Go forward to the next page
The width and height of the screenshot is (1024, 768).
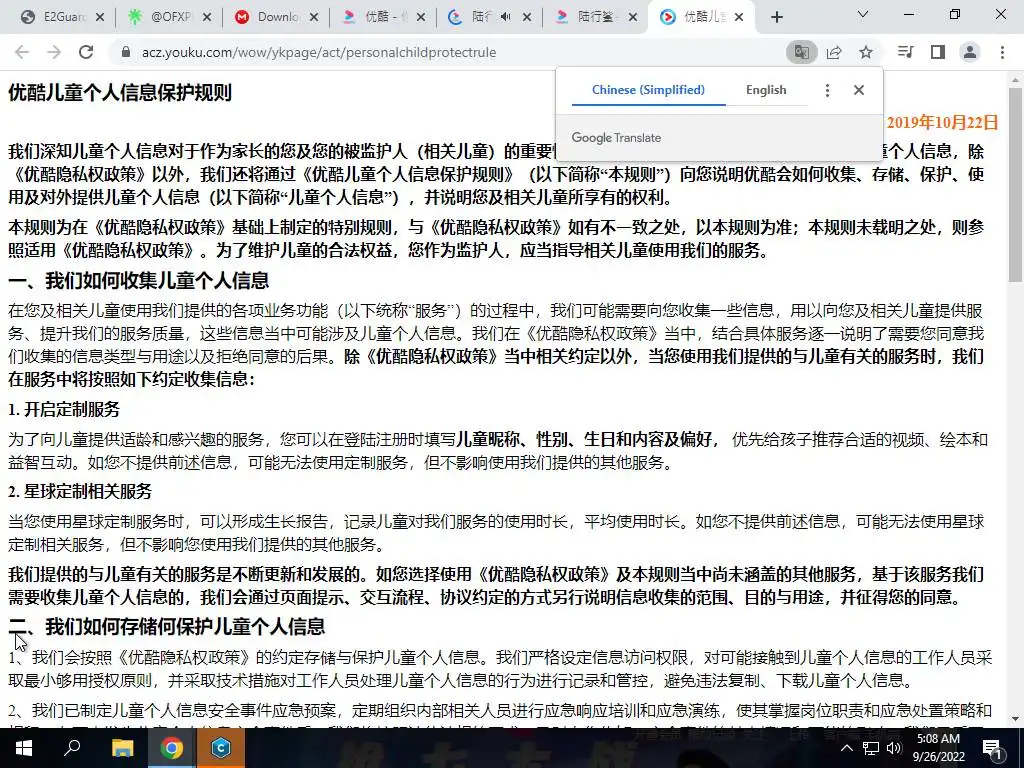(x=54, y=52)
